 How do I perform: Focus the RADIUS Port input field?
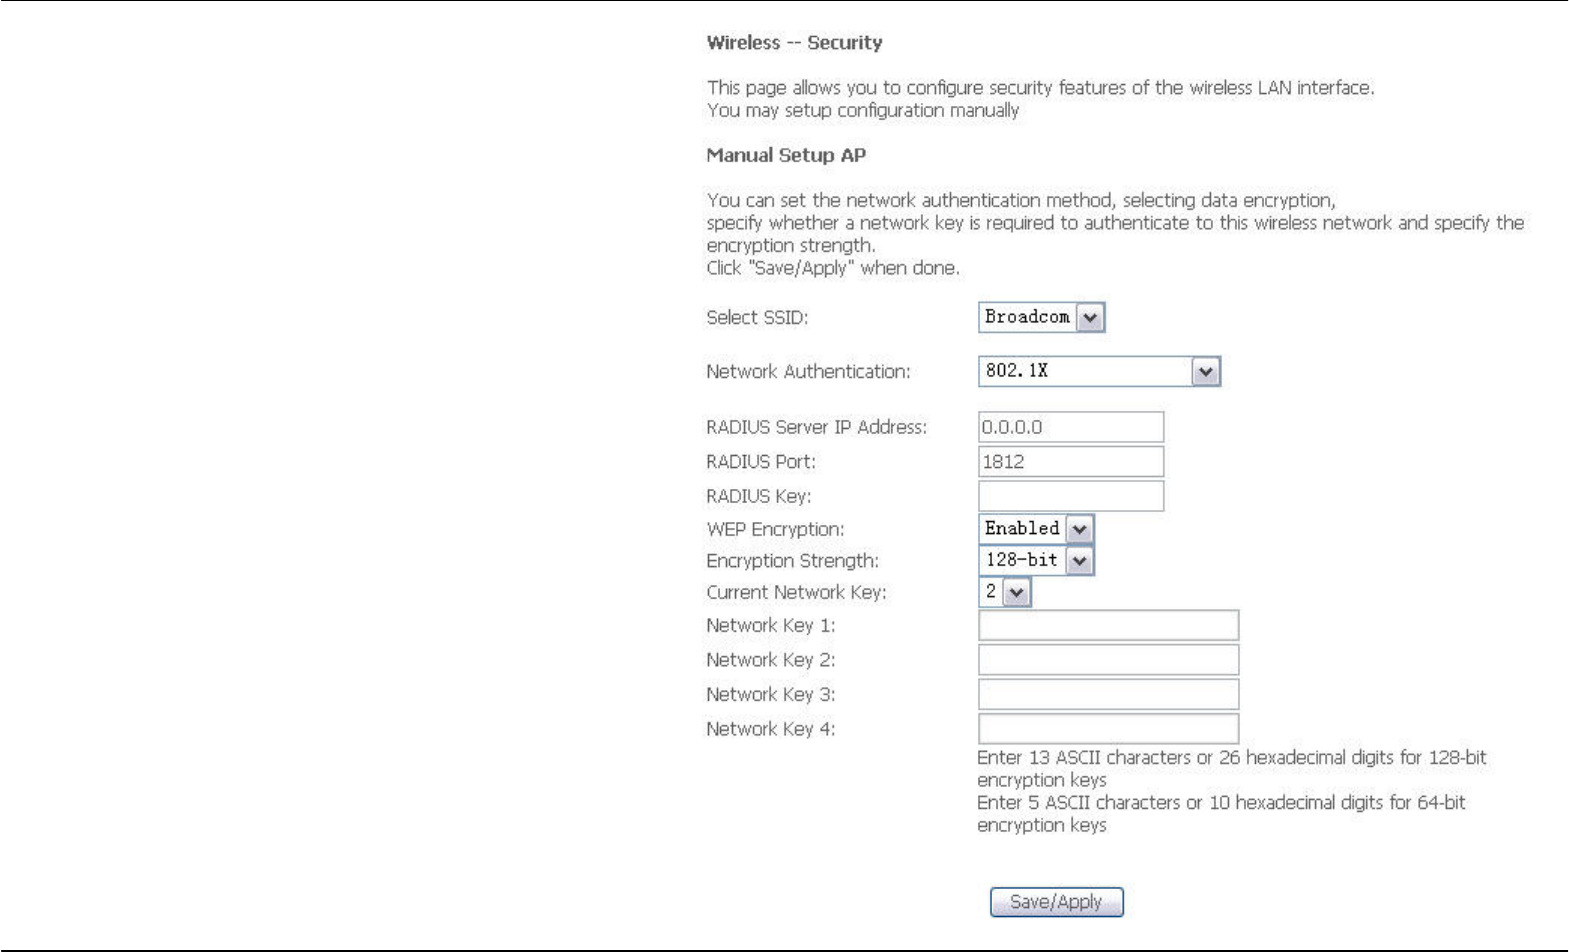(x=1070, y=461)
